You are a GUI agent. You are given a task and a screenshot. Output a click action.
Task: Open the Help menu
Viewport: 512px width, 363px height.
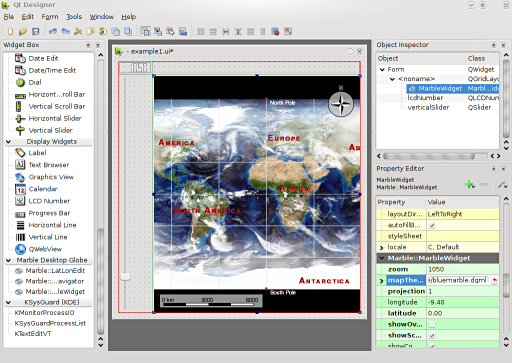(x=129, y=17)
